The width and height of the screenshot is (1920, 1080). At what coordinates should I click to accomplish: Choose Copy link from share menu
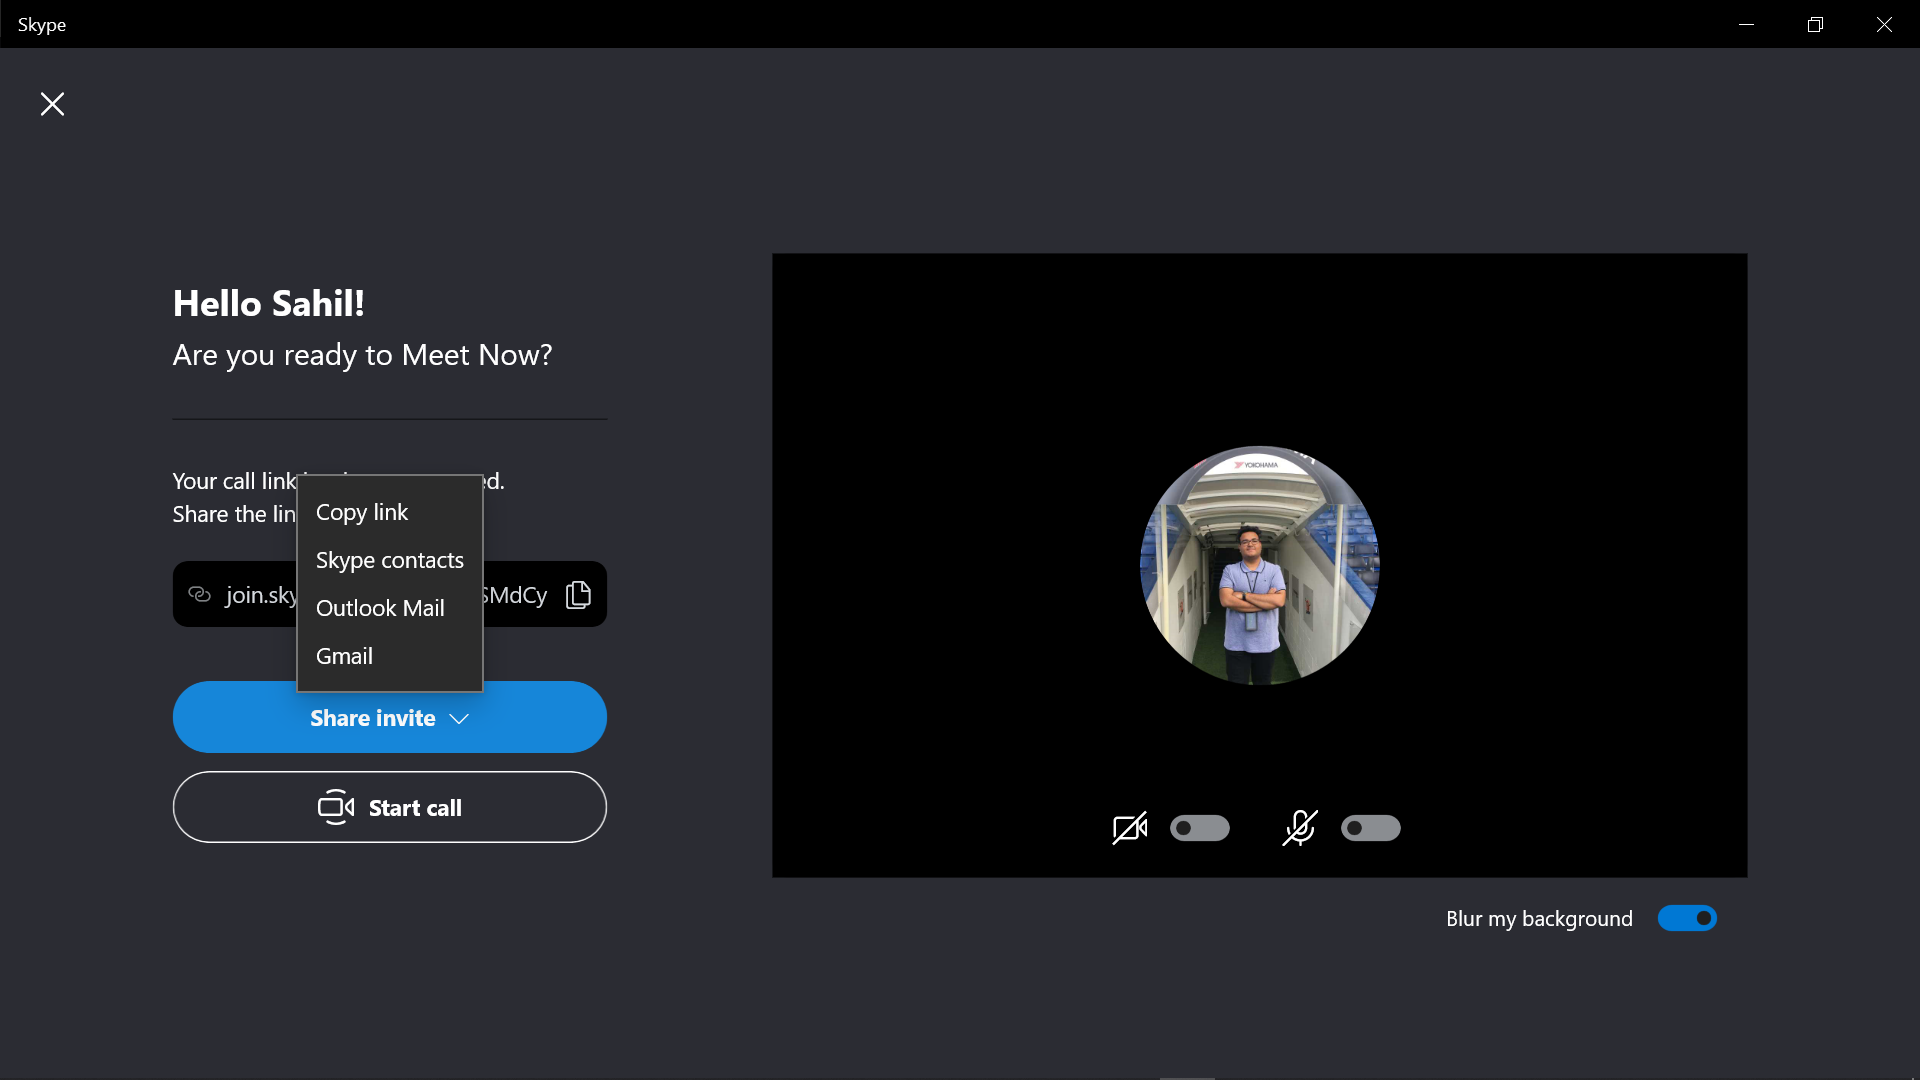point(390,512)
